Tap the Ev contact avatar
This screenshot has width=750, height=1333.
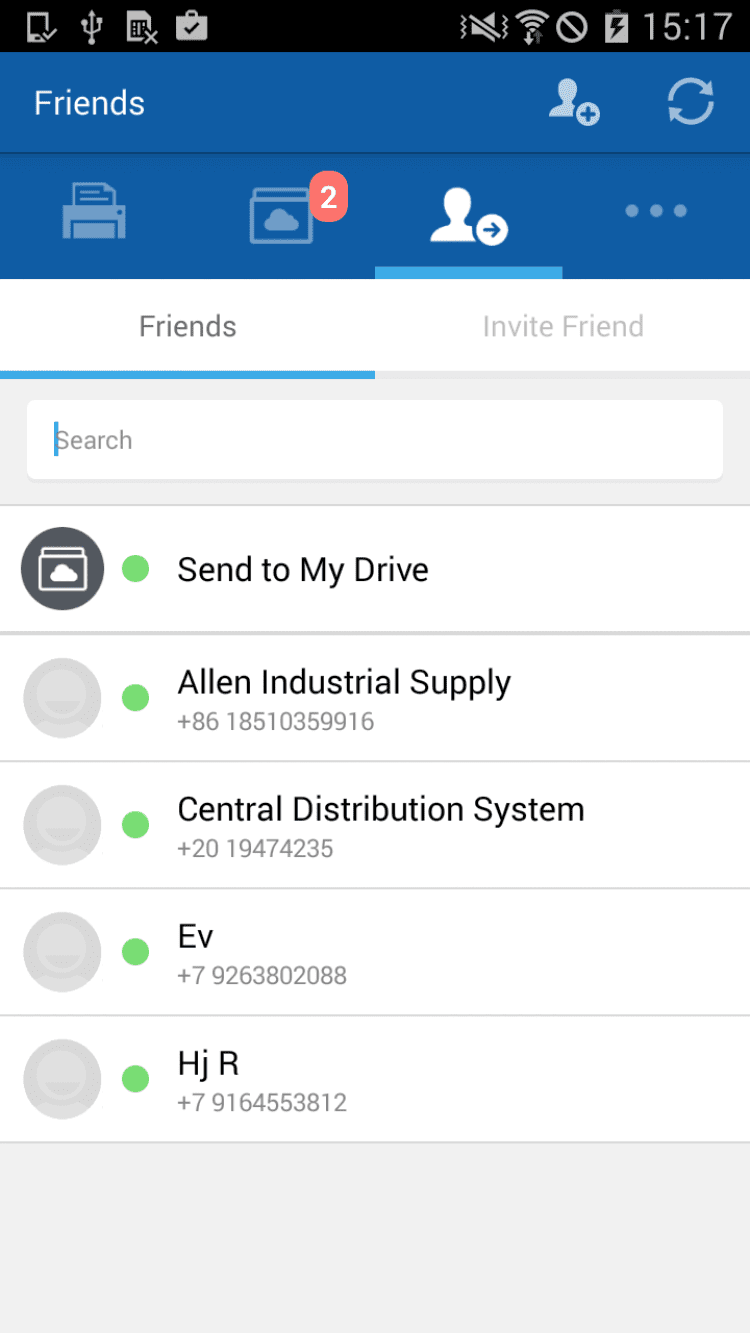coord(62,952)
